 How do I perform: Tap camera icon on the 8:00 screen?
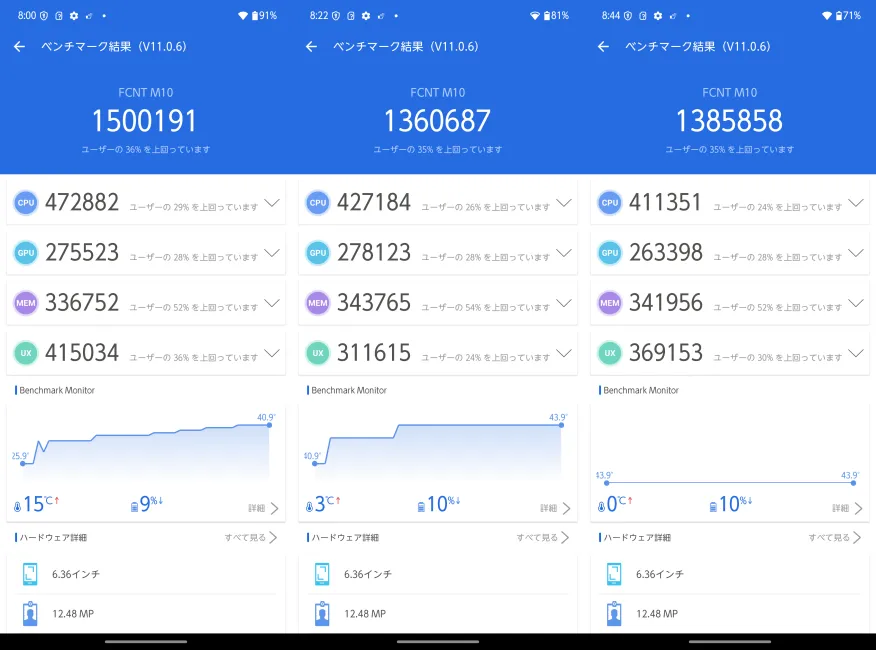[x=30, y=614]
